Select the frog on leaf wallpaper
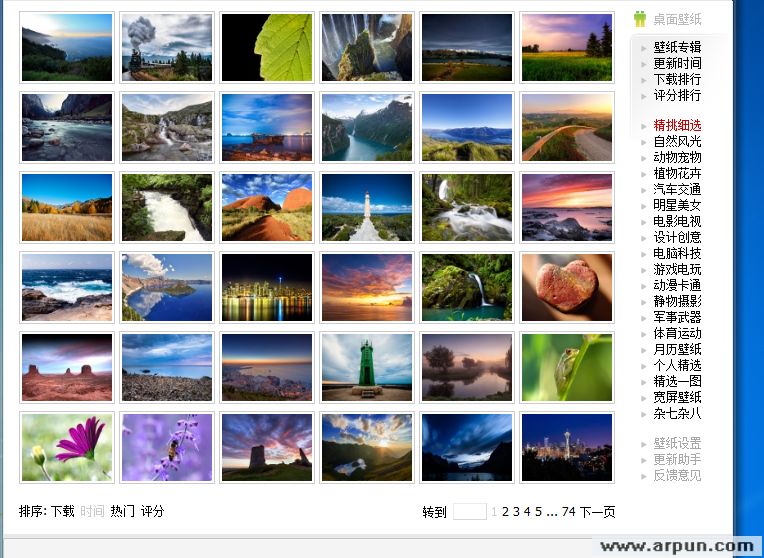This screenshot has height=558, width=764. pyautogui.click(x=567, y=367)
